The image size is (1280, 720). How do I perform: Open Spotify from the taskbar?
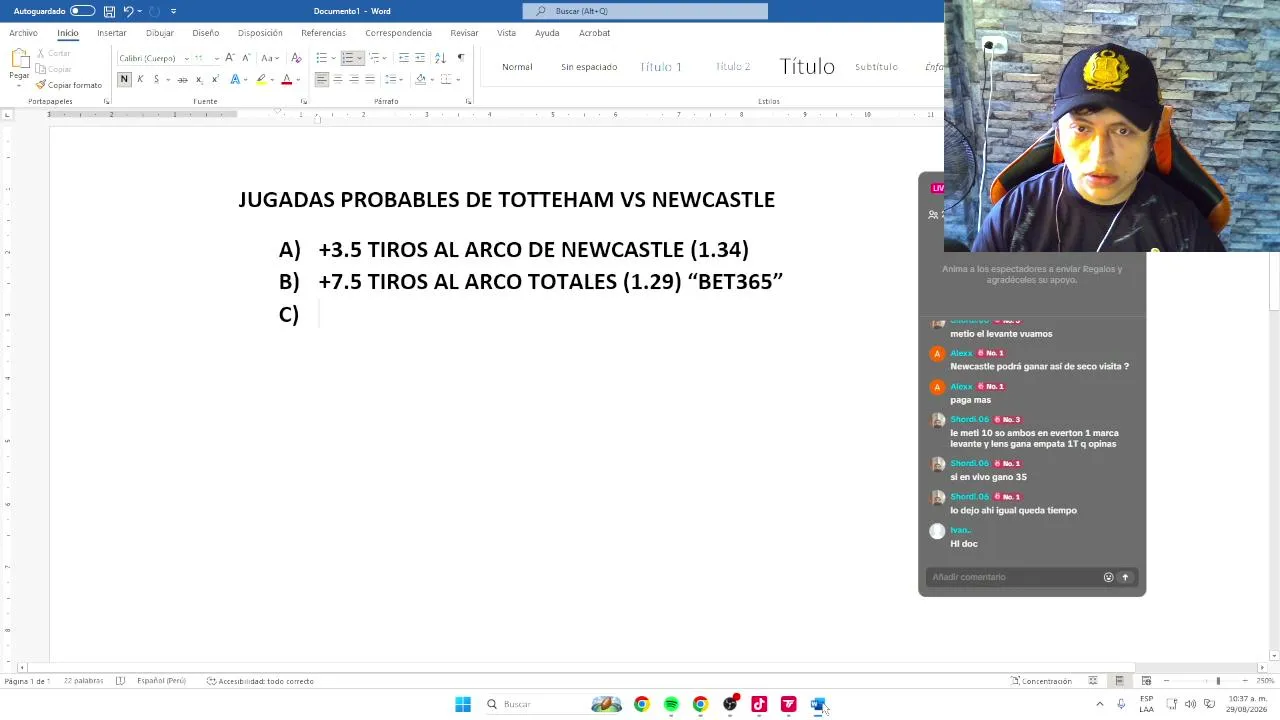(x=671, y=704)
